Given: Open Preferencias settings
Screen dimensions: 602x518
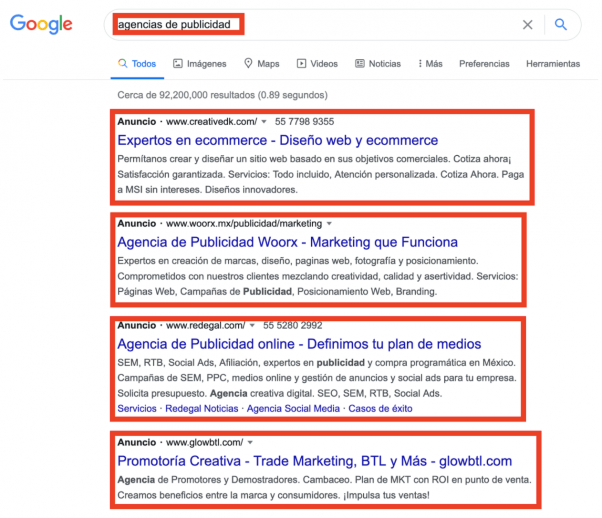Looking at the screenshot, I should point(484,64).
